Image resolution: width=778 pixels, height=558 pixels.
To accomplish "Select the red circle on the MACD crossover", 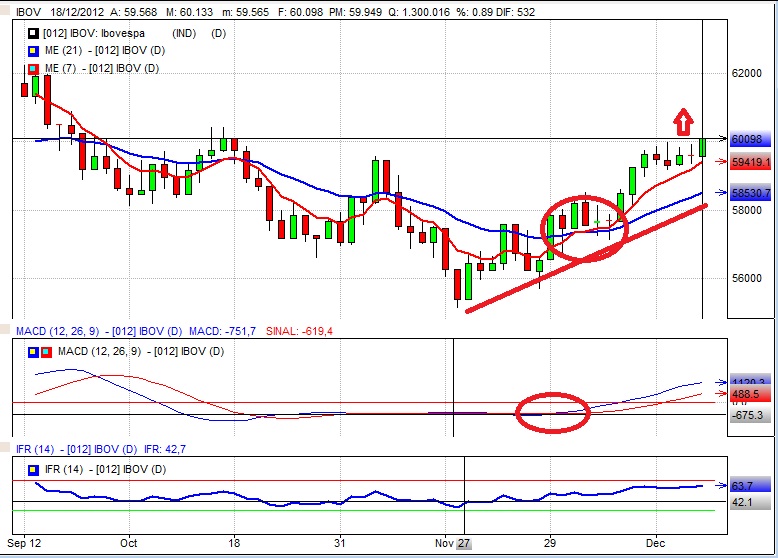I will [x=553, y=412].
